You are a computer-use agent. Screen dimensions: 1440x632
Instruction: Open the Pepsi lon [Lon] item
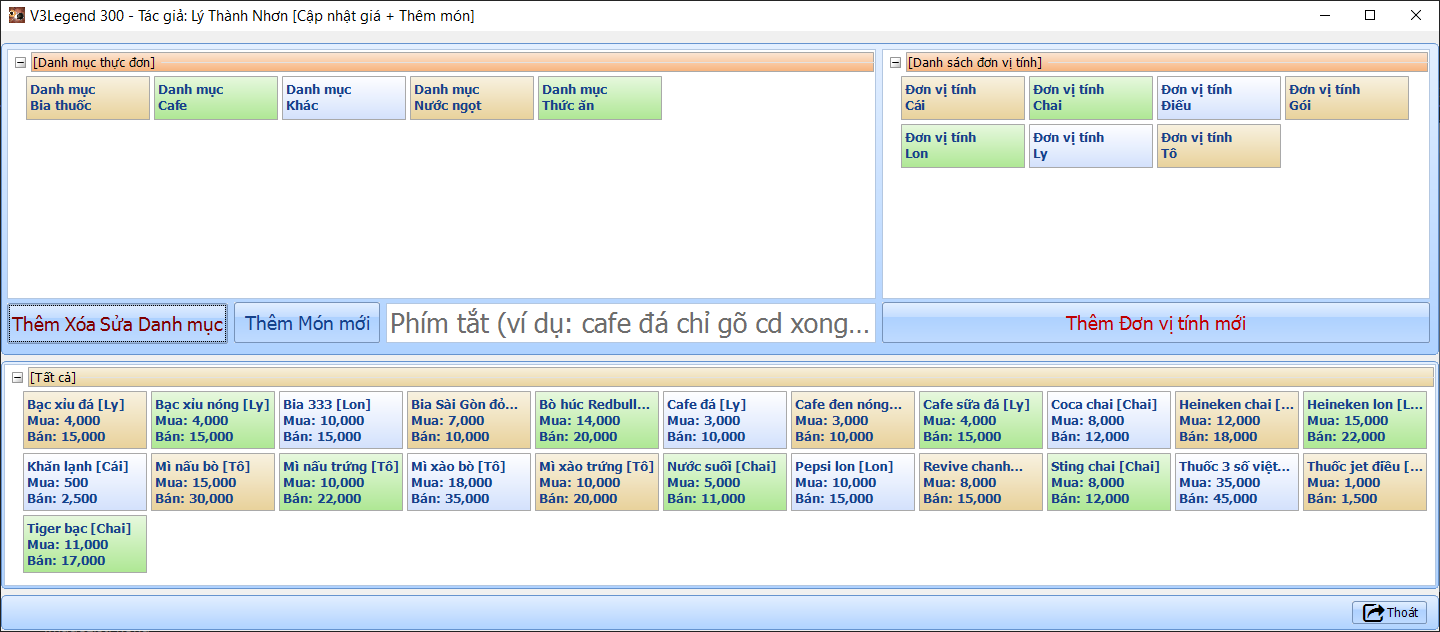coord(853,482)
